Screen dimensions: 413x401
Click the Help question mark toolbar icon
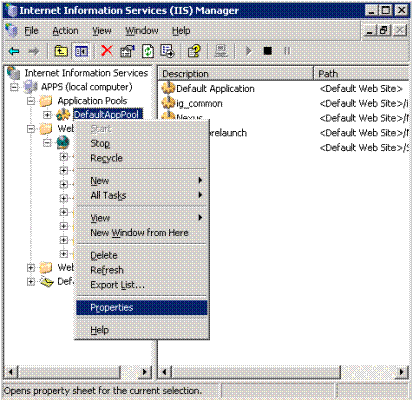194,51
